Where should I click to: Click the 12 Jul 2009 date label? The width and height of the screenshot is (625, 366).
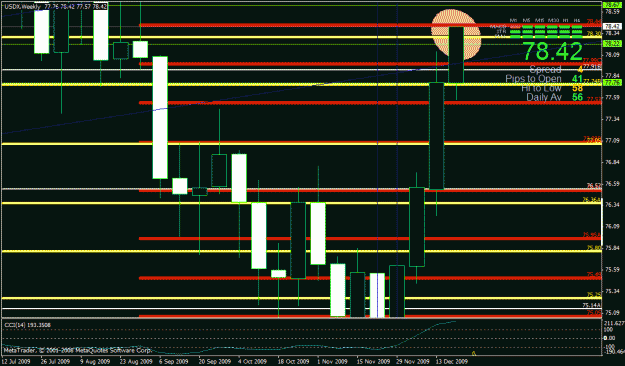tap(16, 362)
